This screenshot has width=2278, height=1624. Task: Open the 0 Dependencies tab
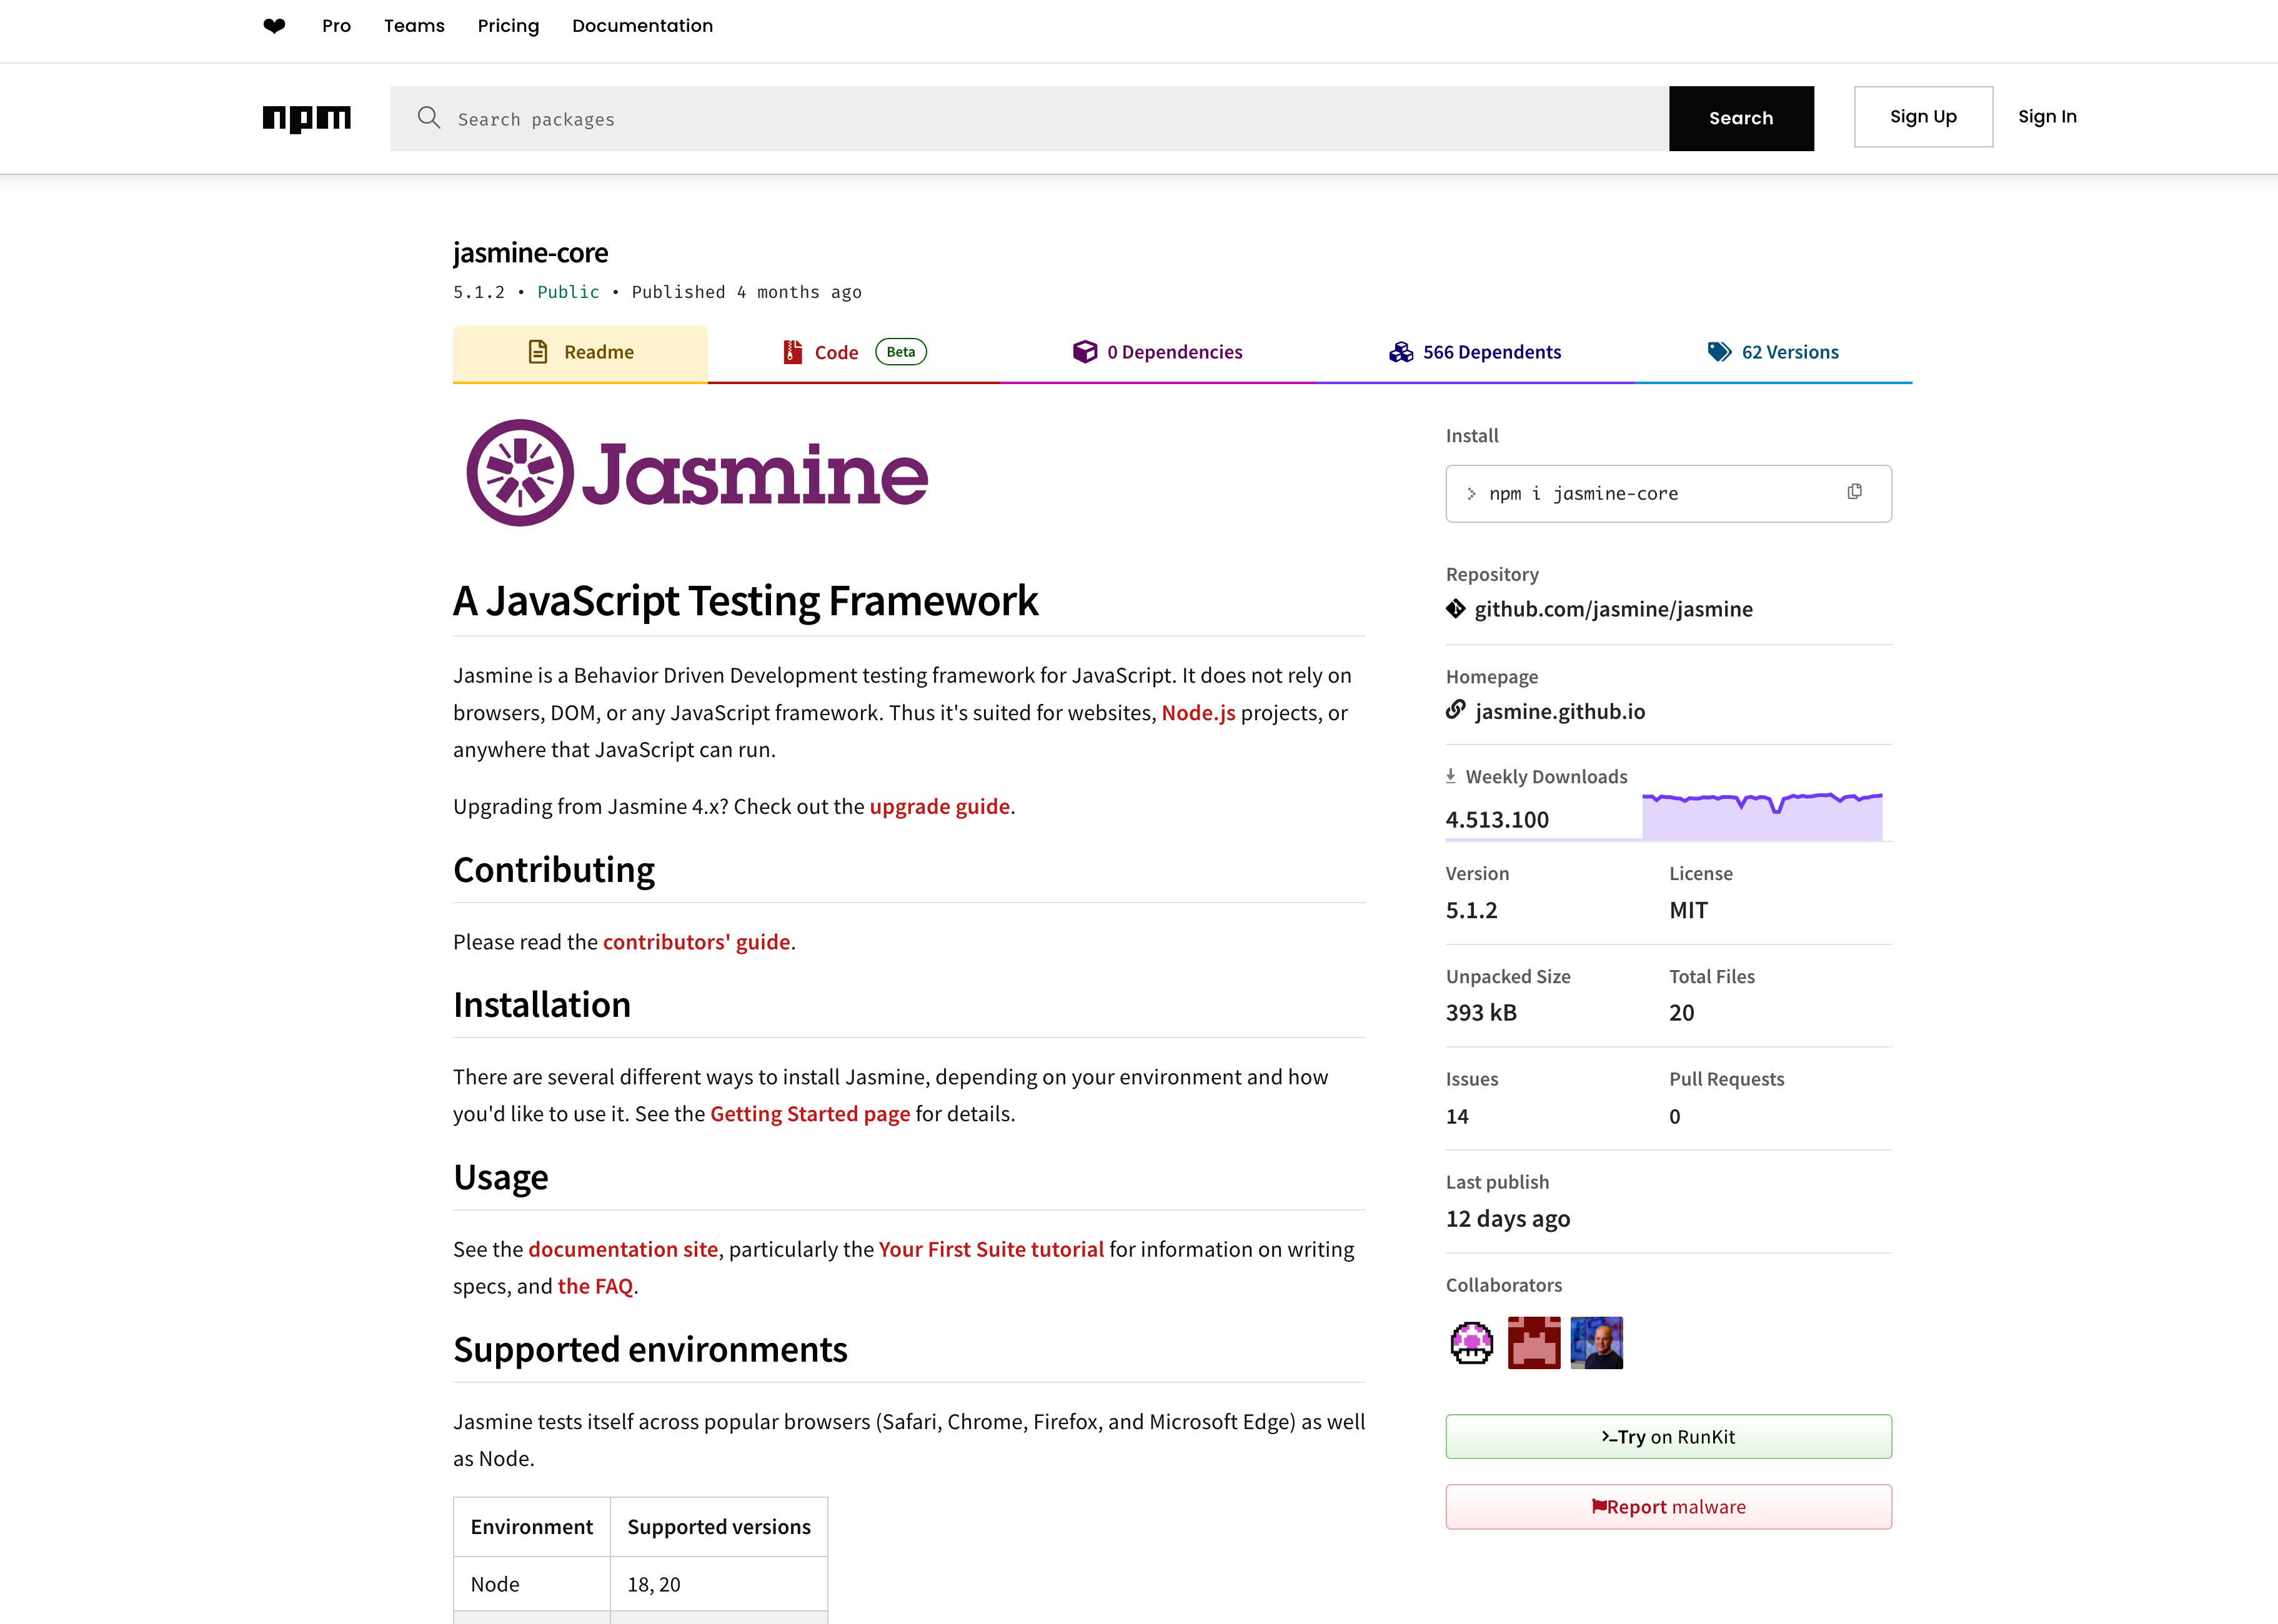click(x=1158, y=353)
